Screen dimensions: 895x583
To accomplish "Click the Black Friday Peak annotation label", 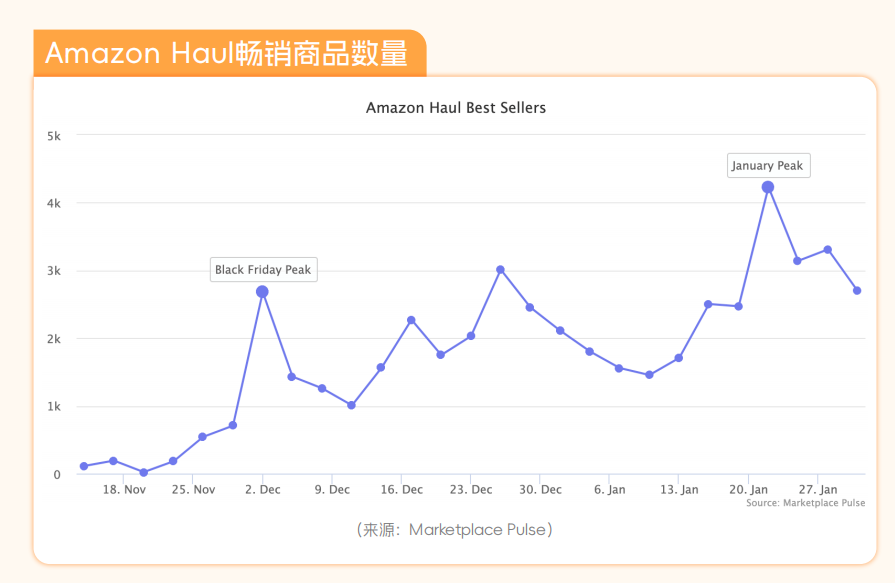I will click(263, 270).
